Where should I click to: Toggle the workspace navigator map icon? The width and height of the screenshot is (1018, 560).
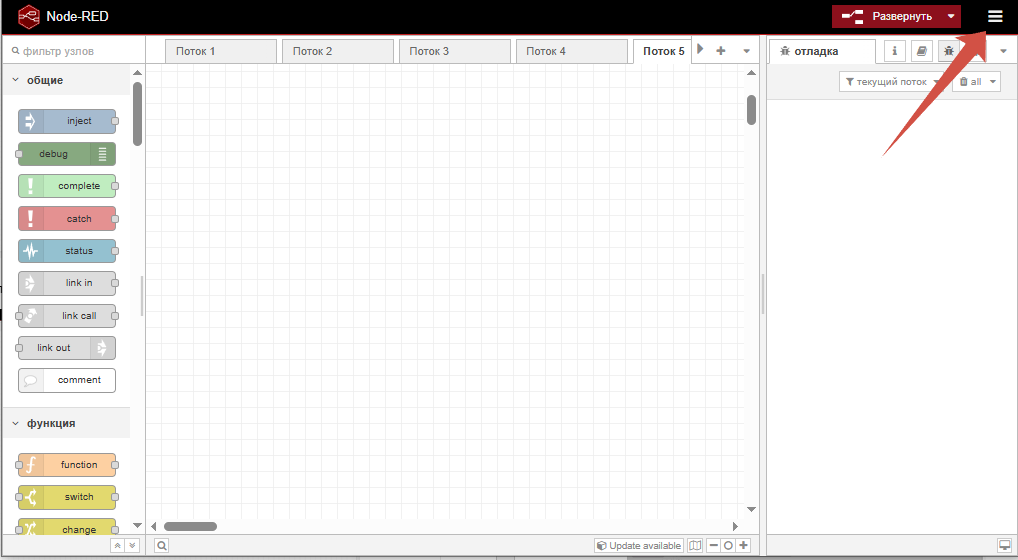point(695,546)
